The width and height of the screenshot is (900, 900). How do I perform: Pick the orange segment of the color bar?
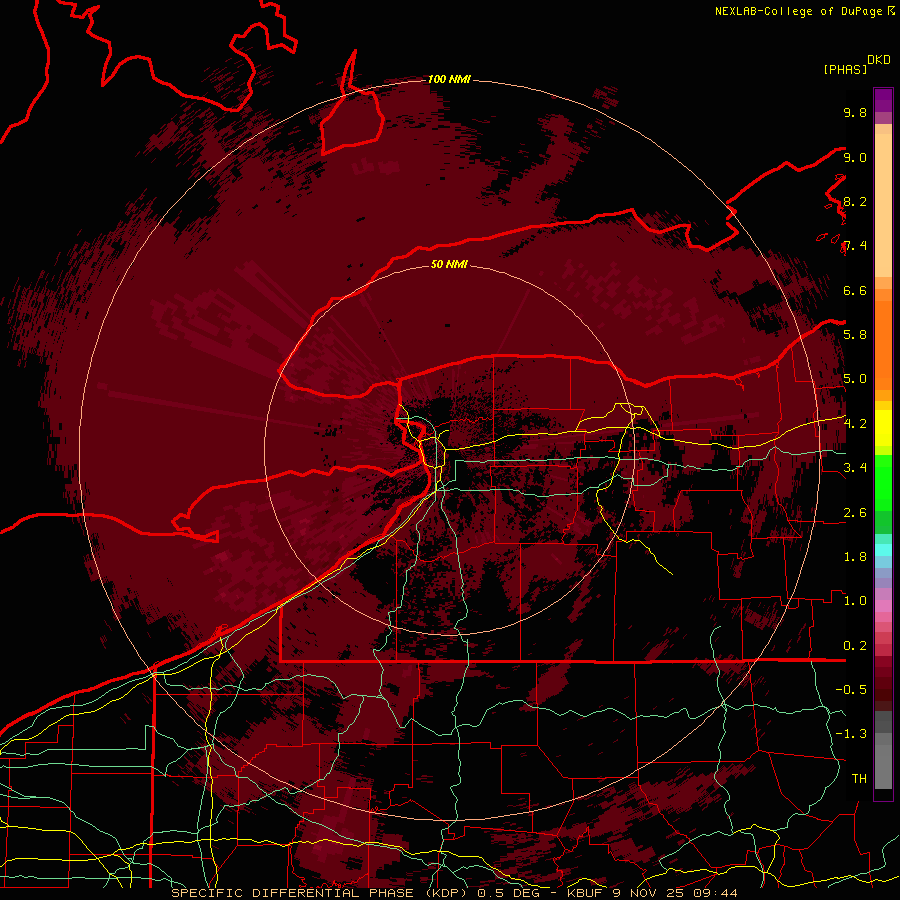tap(883, 346)
